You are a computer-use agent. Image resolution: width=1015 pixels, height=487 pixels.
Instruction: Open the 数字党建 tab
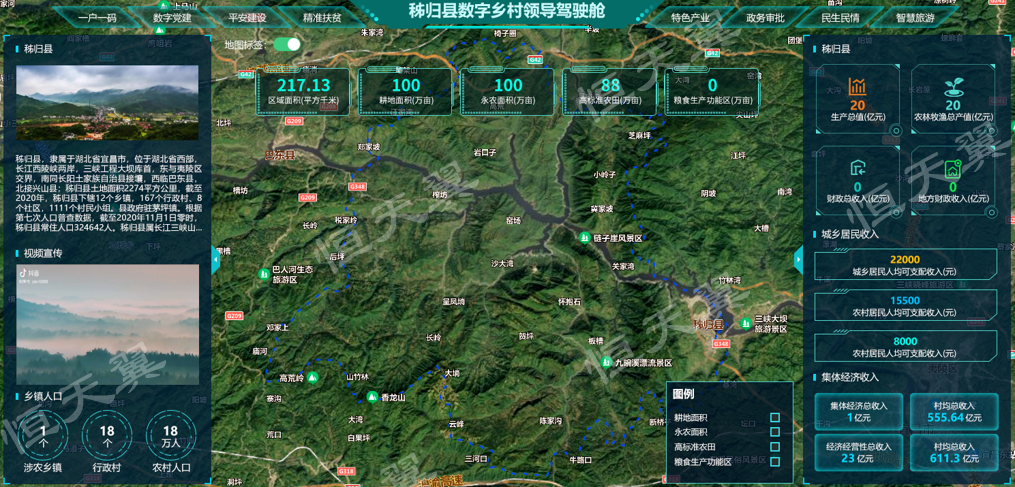[172, 18]
